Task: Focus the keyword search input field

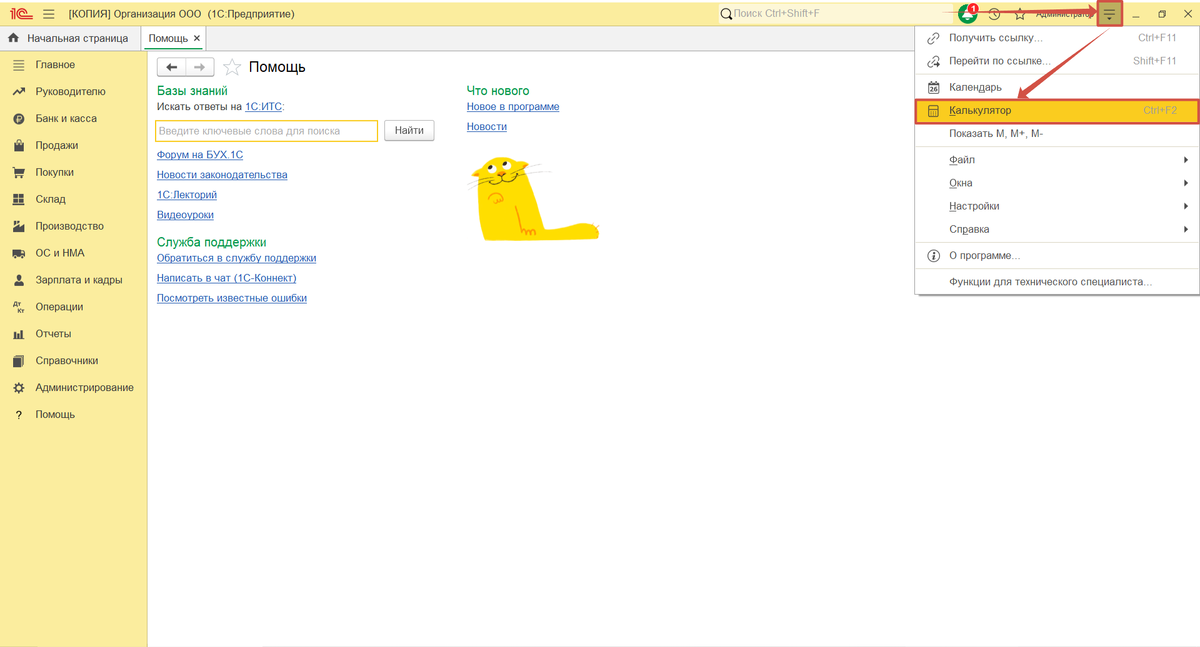Action: (x=266, y=131)
